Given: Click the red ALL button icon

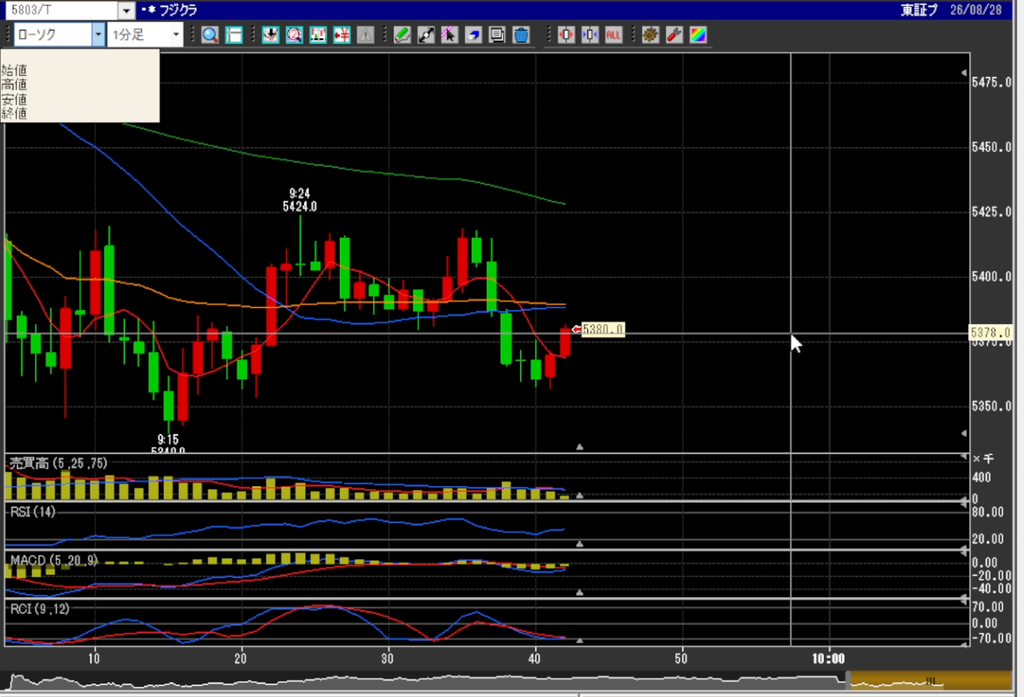Looking at the screenshot, I should (x=613, y=35).
